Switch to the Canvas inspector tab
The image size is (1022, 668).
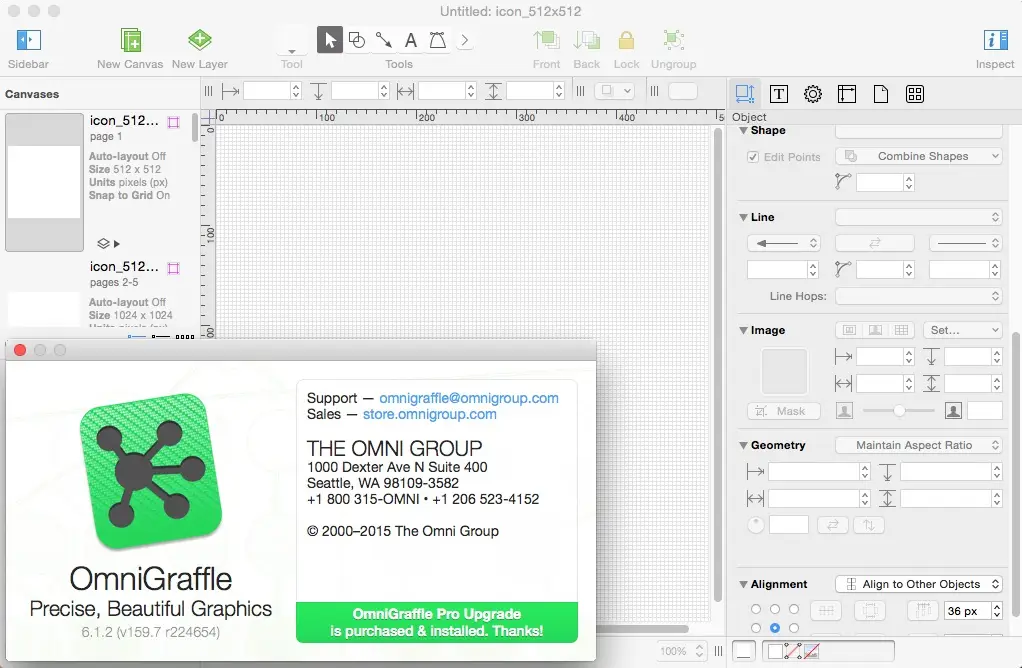pos(847,94)
